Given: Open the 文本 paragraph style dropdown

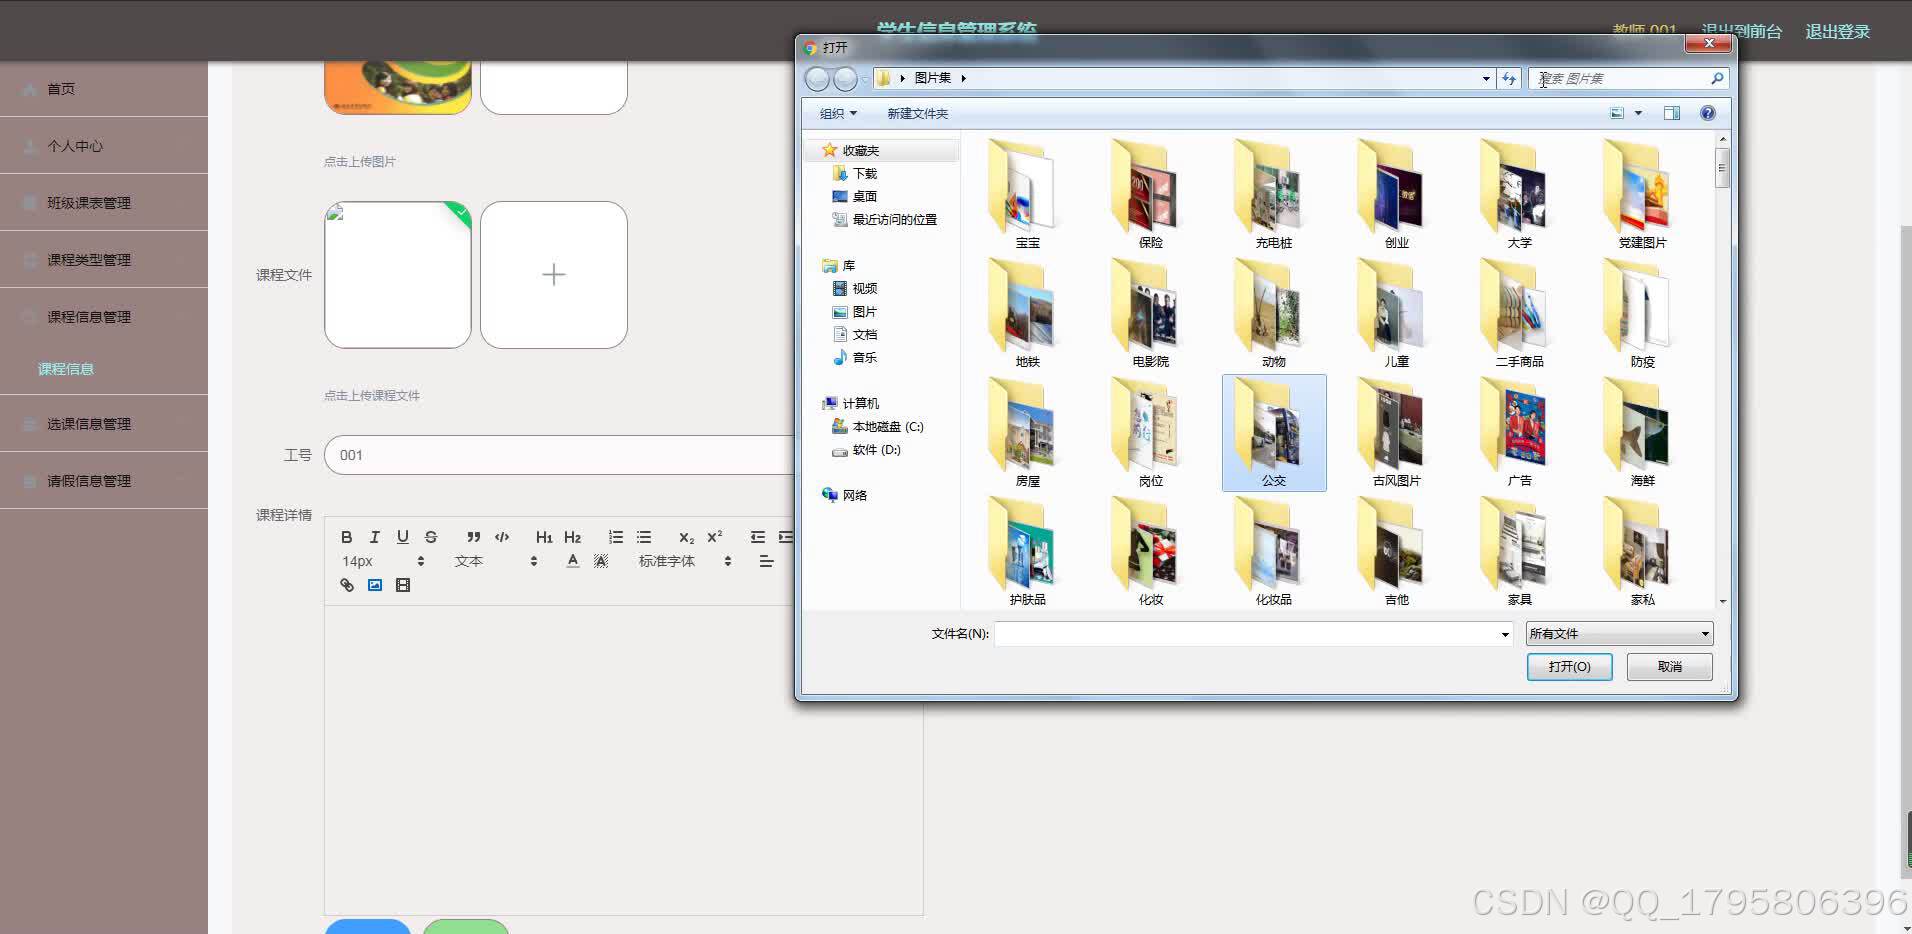Looking at the screenshot, I should pos(496,561).
